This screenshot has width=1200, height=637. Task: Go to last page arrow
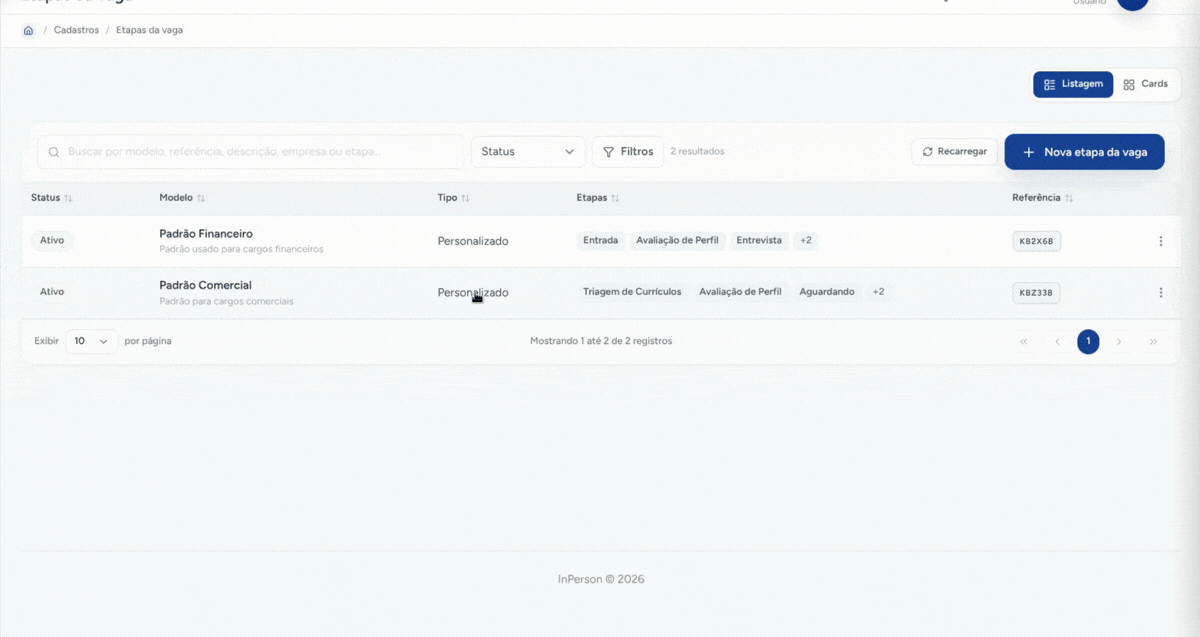coord(1153,342)
